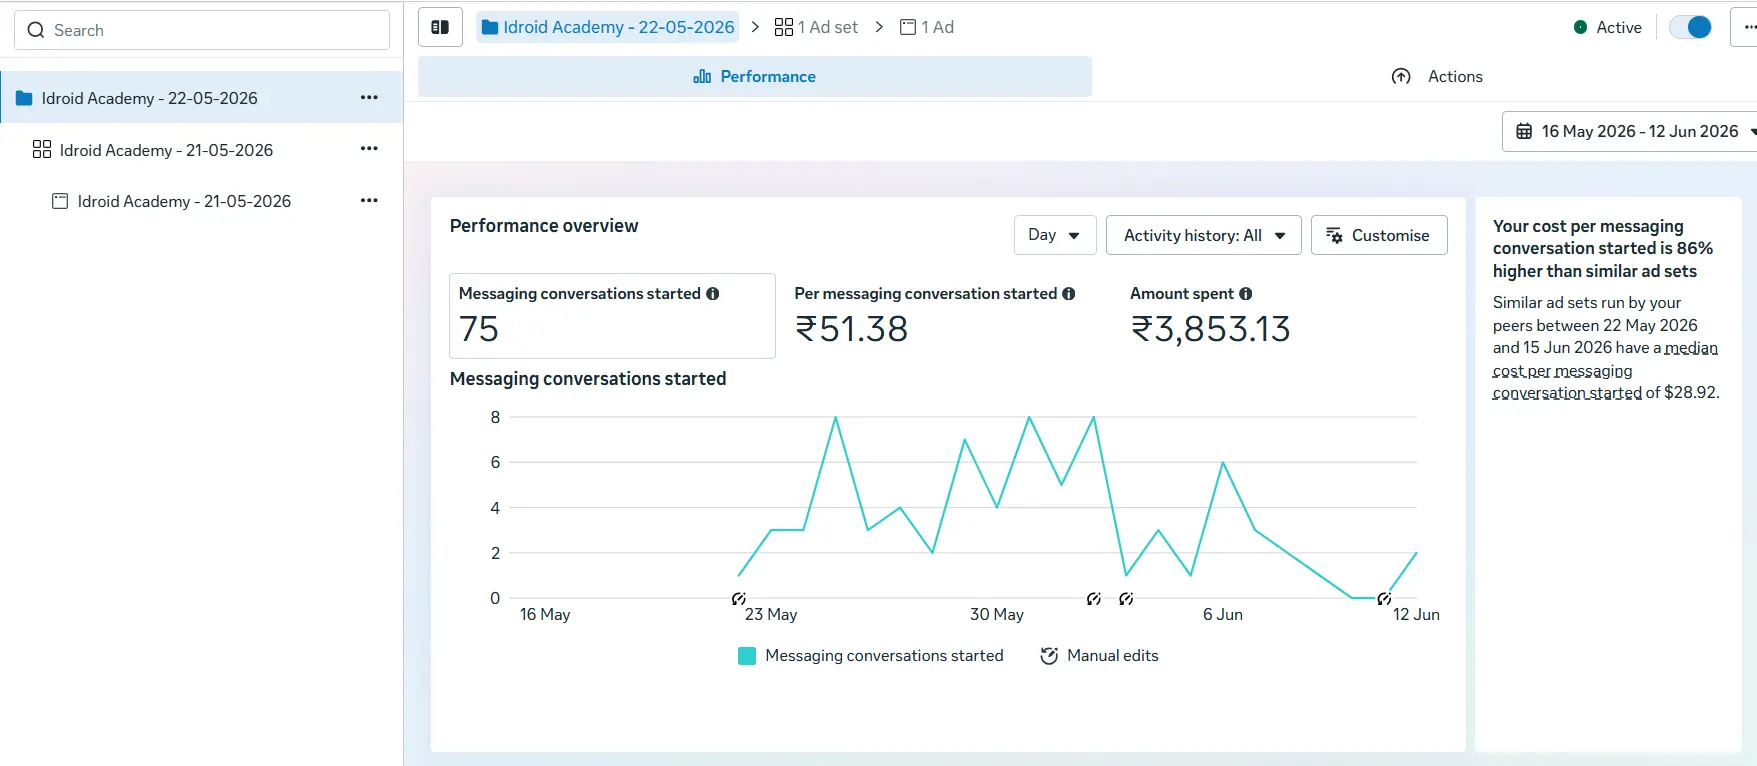Switch to the Performance tab
This screenshot has width=1757, height=766.
coord(755,77)
